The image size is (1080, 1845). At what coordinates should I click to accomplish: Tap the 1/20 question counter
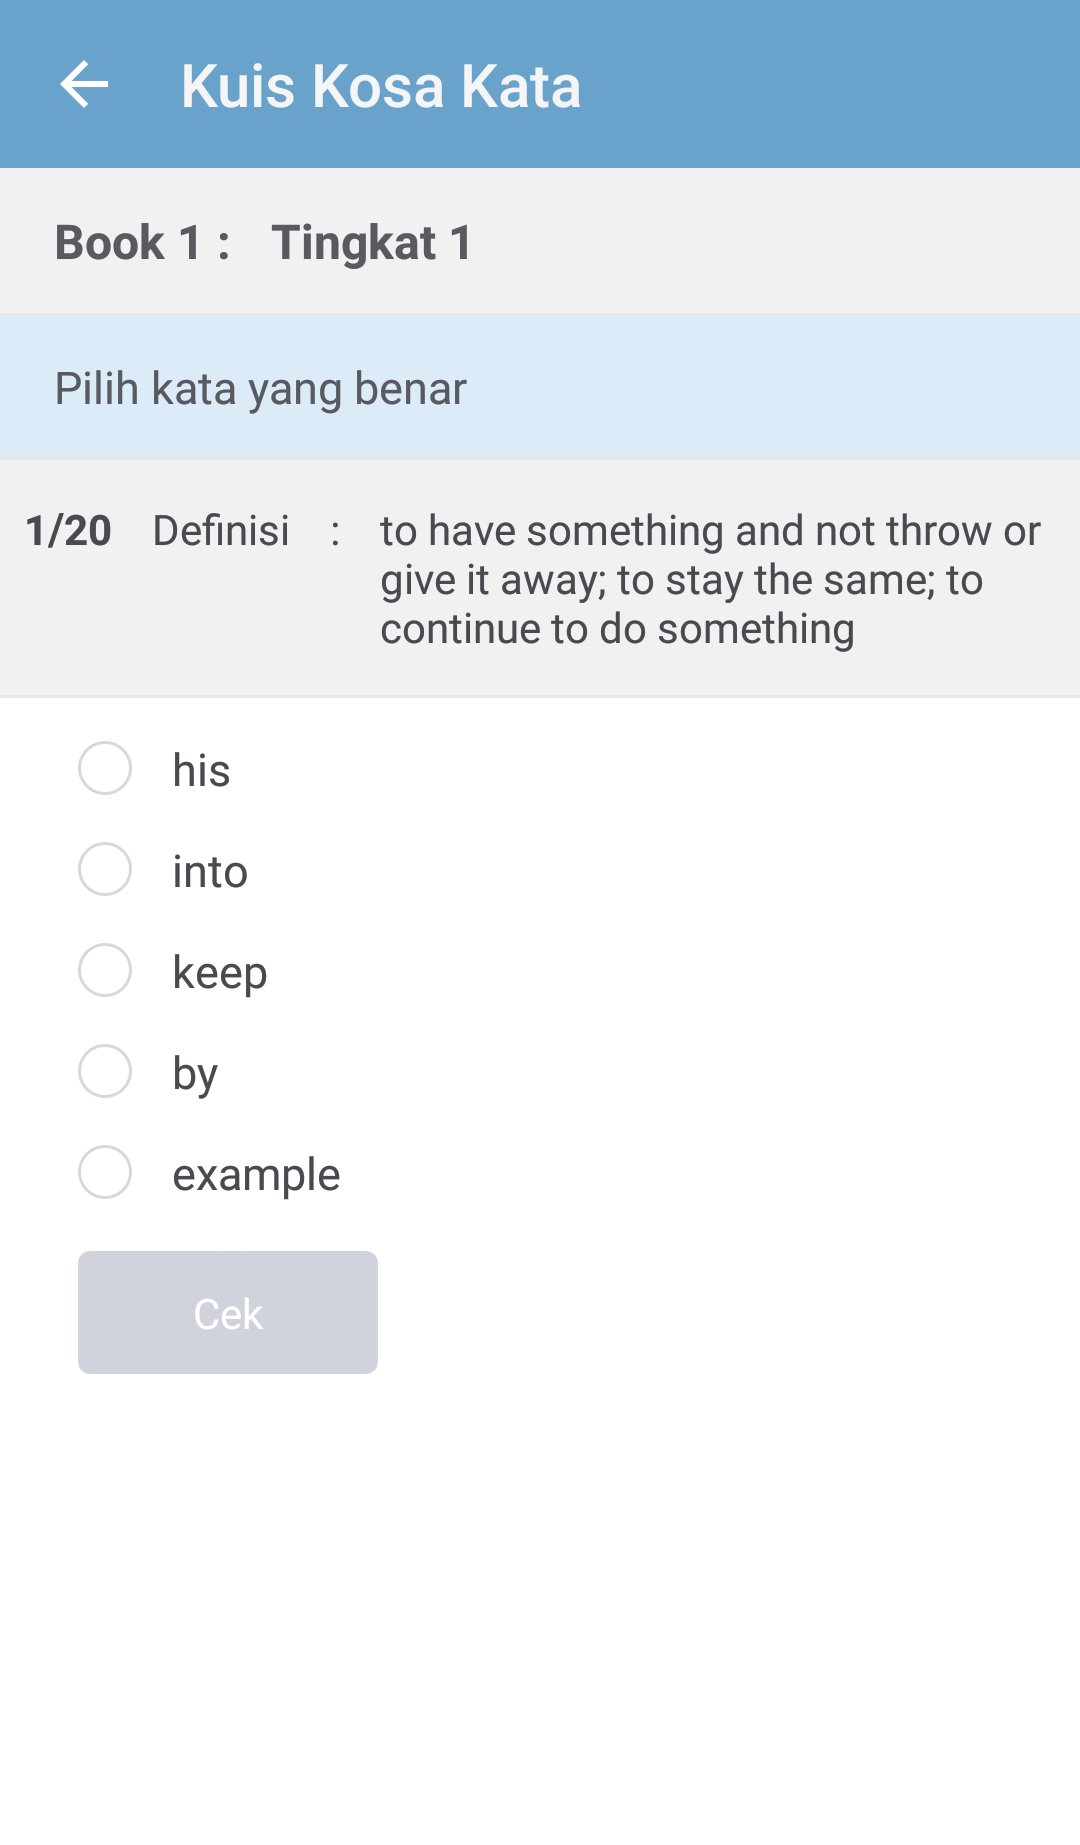(68, 531)
